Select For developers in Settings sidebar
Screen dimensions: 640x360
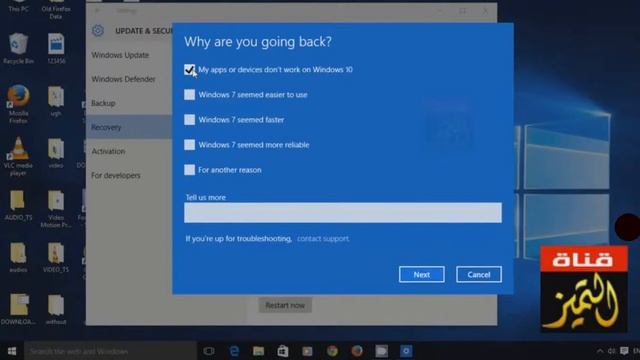click(116, 176)
